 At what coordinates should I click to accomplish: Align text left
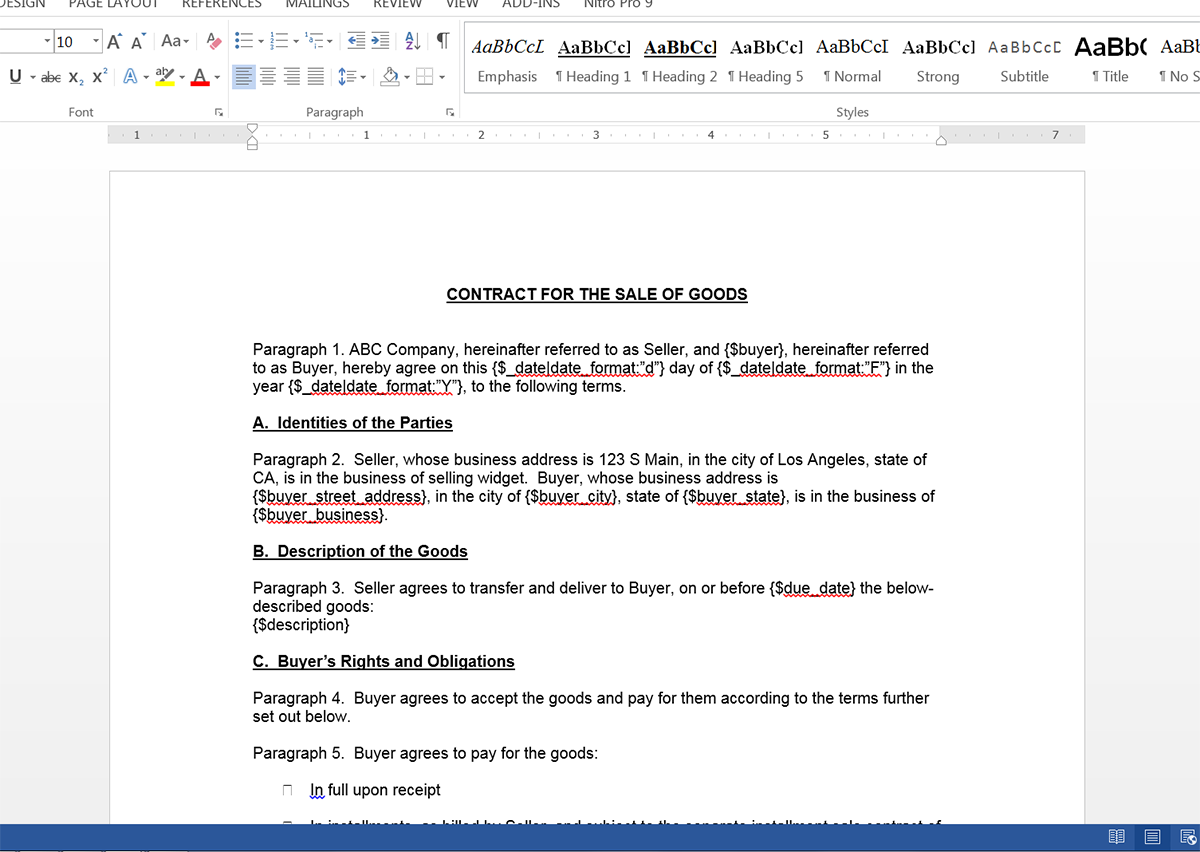tap(243, 76)
